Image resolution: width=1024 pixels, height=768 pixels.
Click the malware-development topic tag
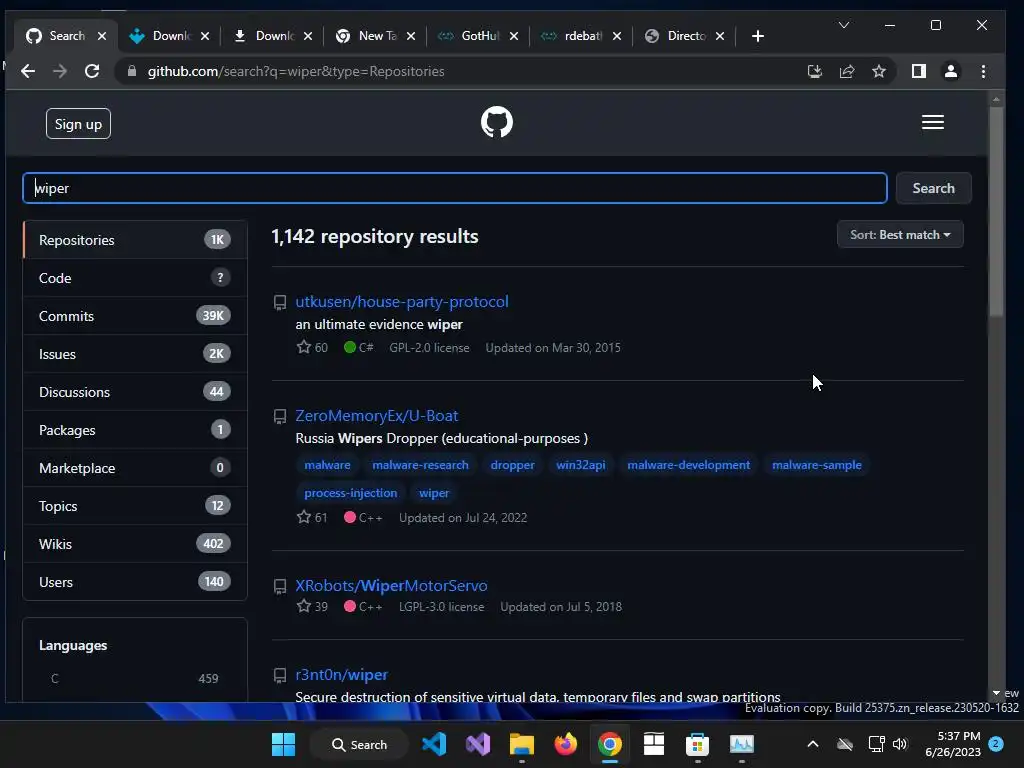point(689,465)
